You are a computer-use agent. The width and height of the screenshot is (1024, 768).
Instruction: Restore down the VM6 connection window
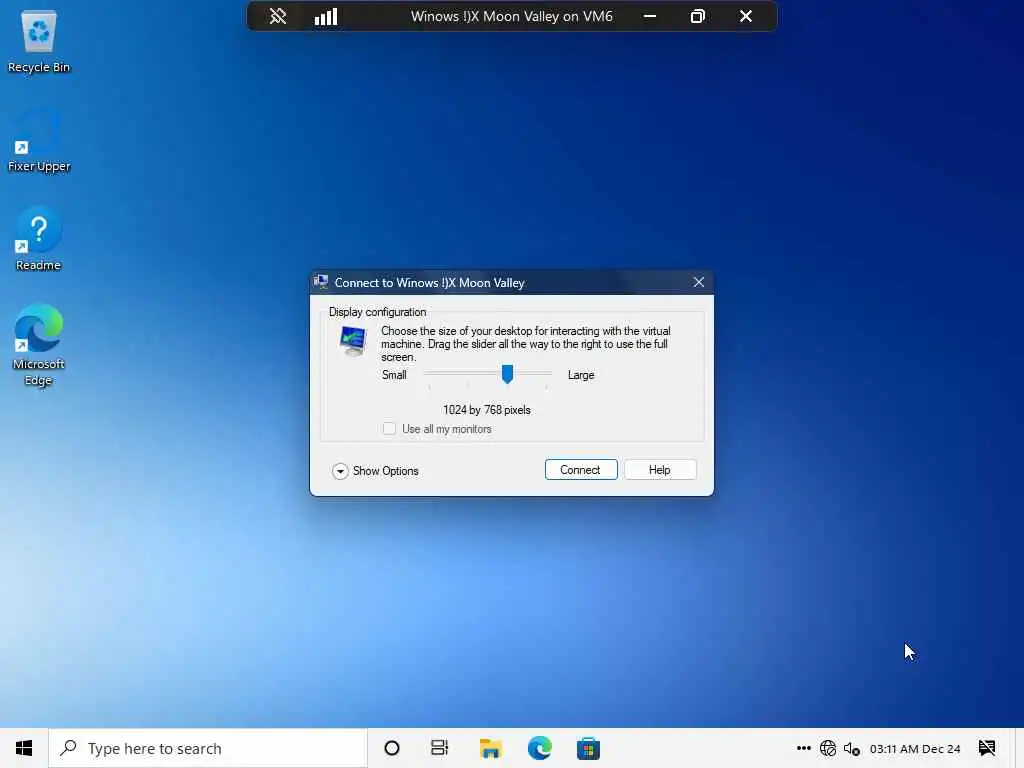pos(697,16)
